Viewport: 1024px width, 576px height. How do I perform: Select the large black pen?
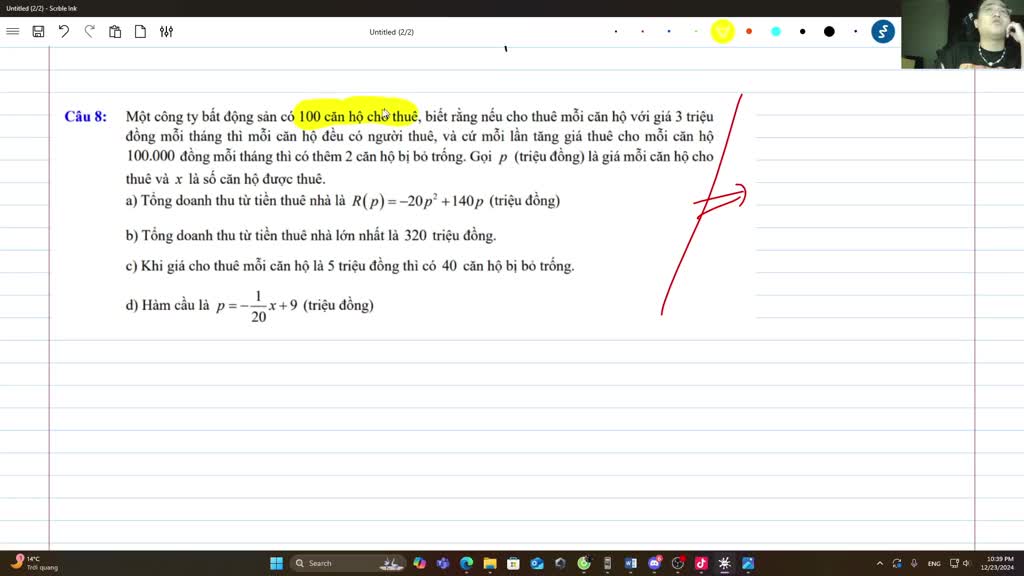(x=829, y=32)
